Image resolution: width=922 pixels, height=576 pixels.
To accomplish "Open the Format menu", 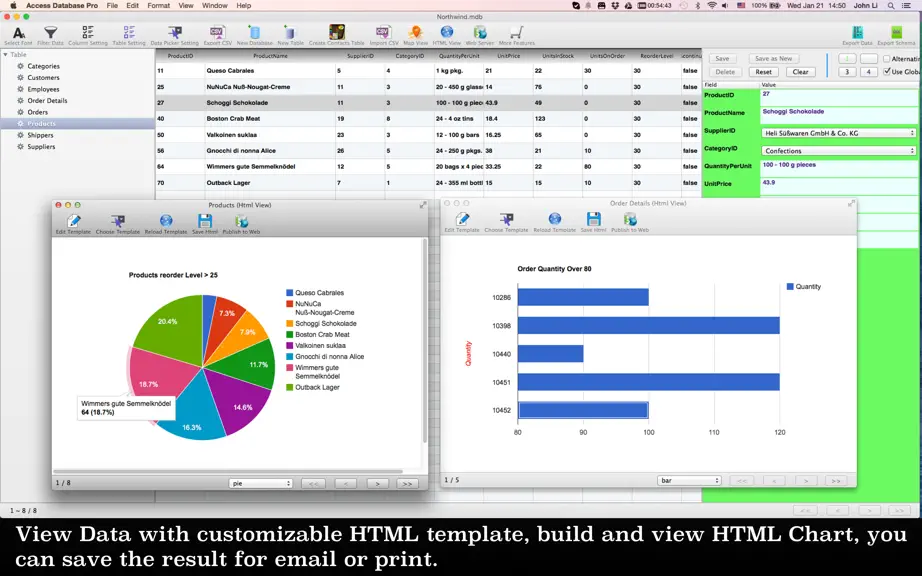I will click(x=158, y=5).
